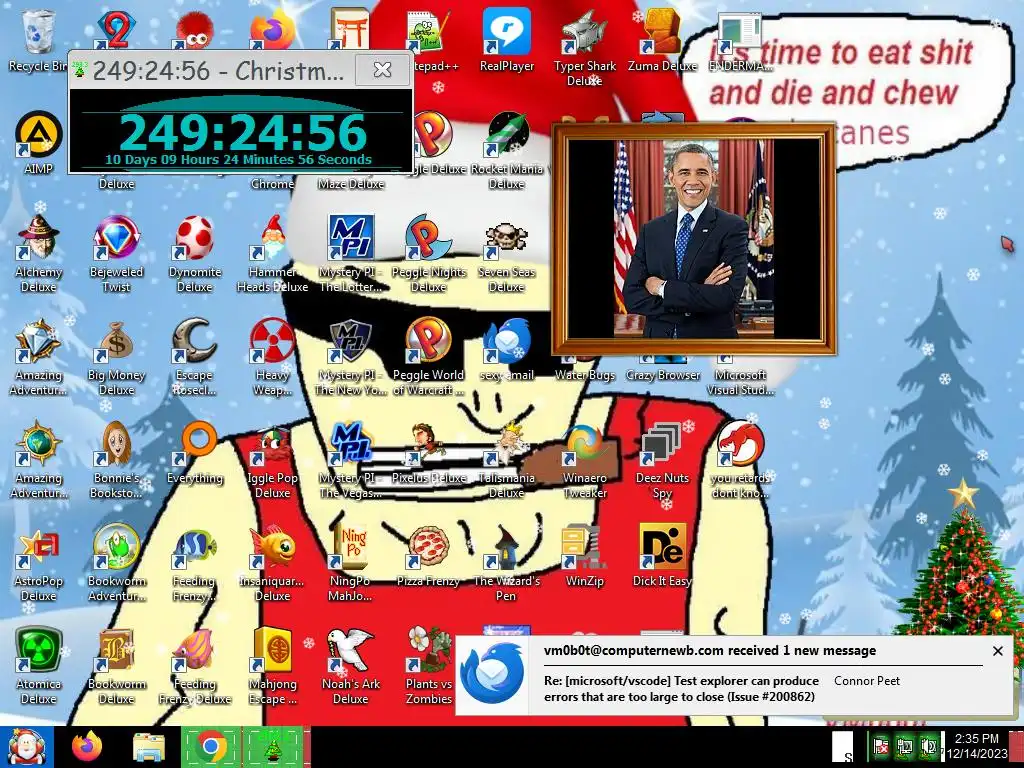Viewport: 1024px width, 768px height.
Task: Open the Typer Shark Deluxe shortcut
Action: (x=584, y=48)
